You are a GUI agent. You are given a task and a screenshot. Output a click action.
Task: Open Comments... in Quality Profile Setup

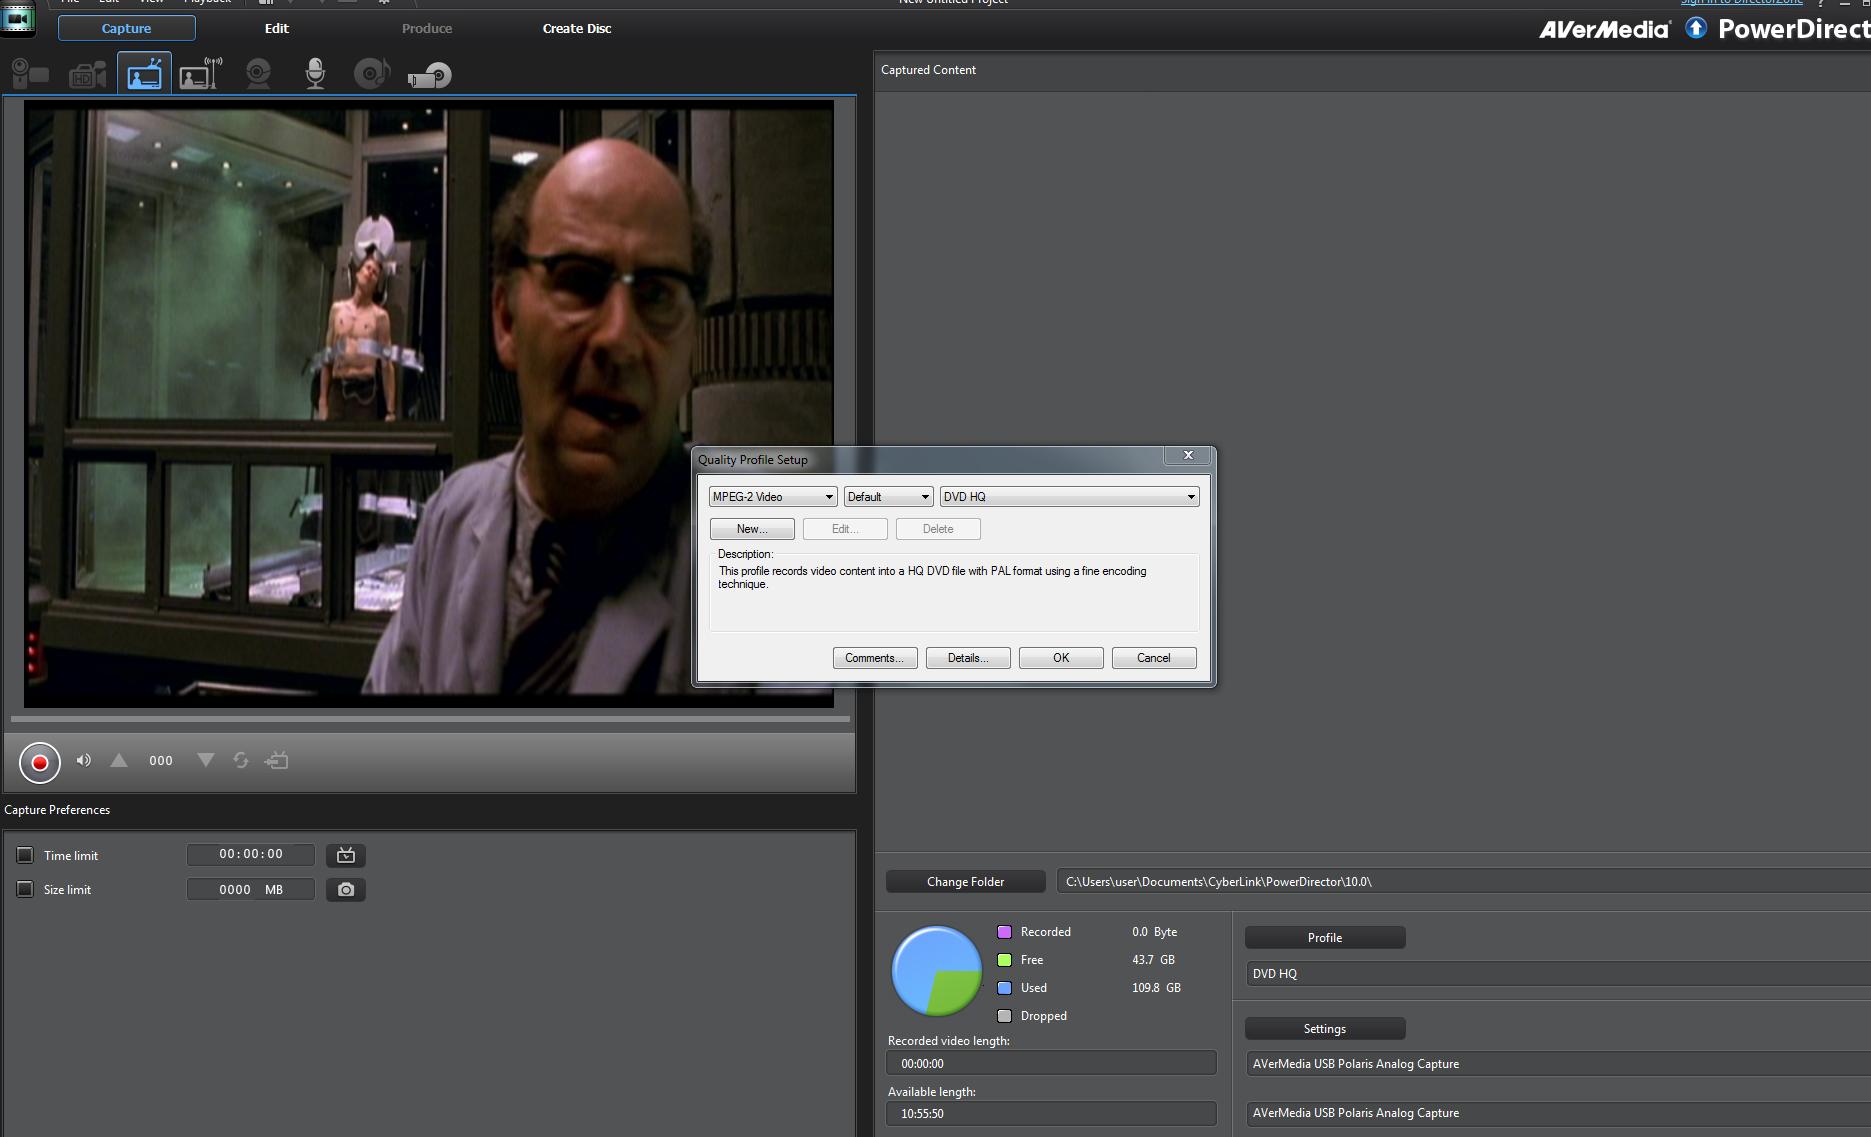(875, 658)
